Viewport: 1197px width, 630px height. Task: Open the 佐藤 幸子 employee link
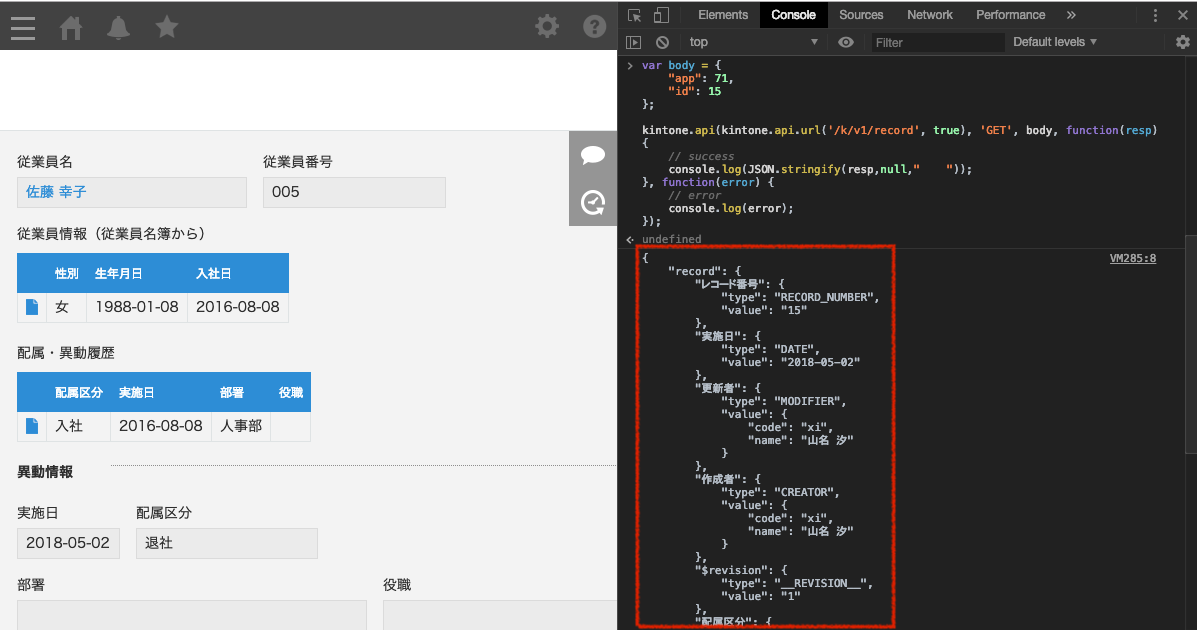coord(56,192)
